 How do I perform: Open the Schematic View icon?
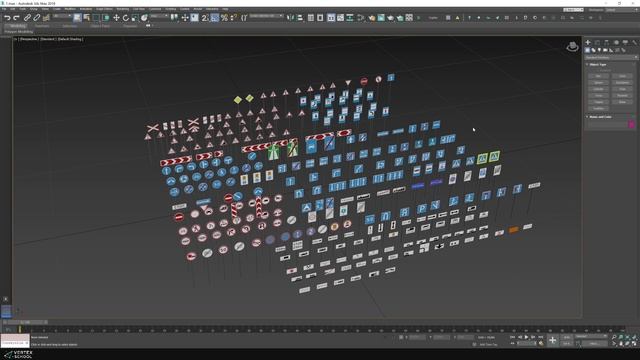tap(350, 18)
